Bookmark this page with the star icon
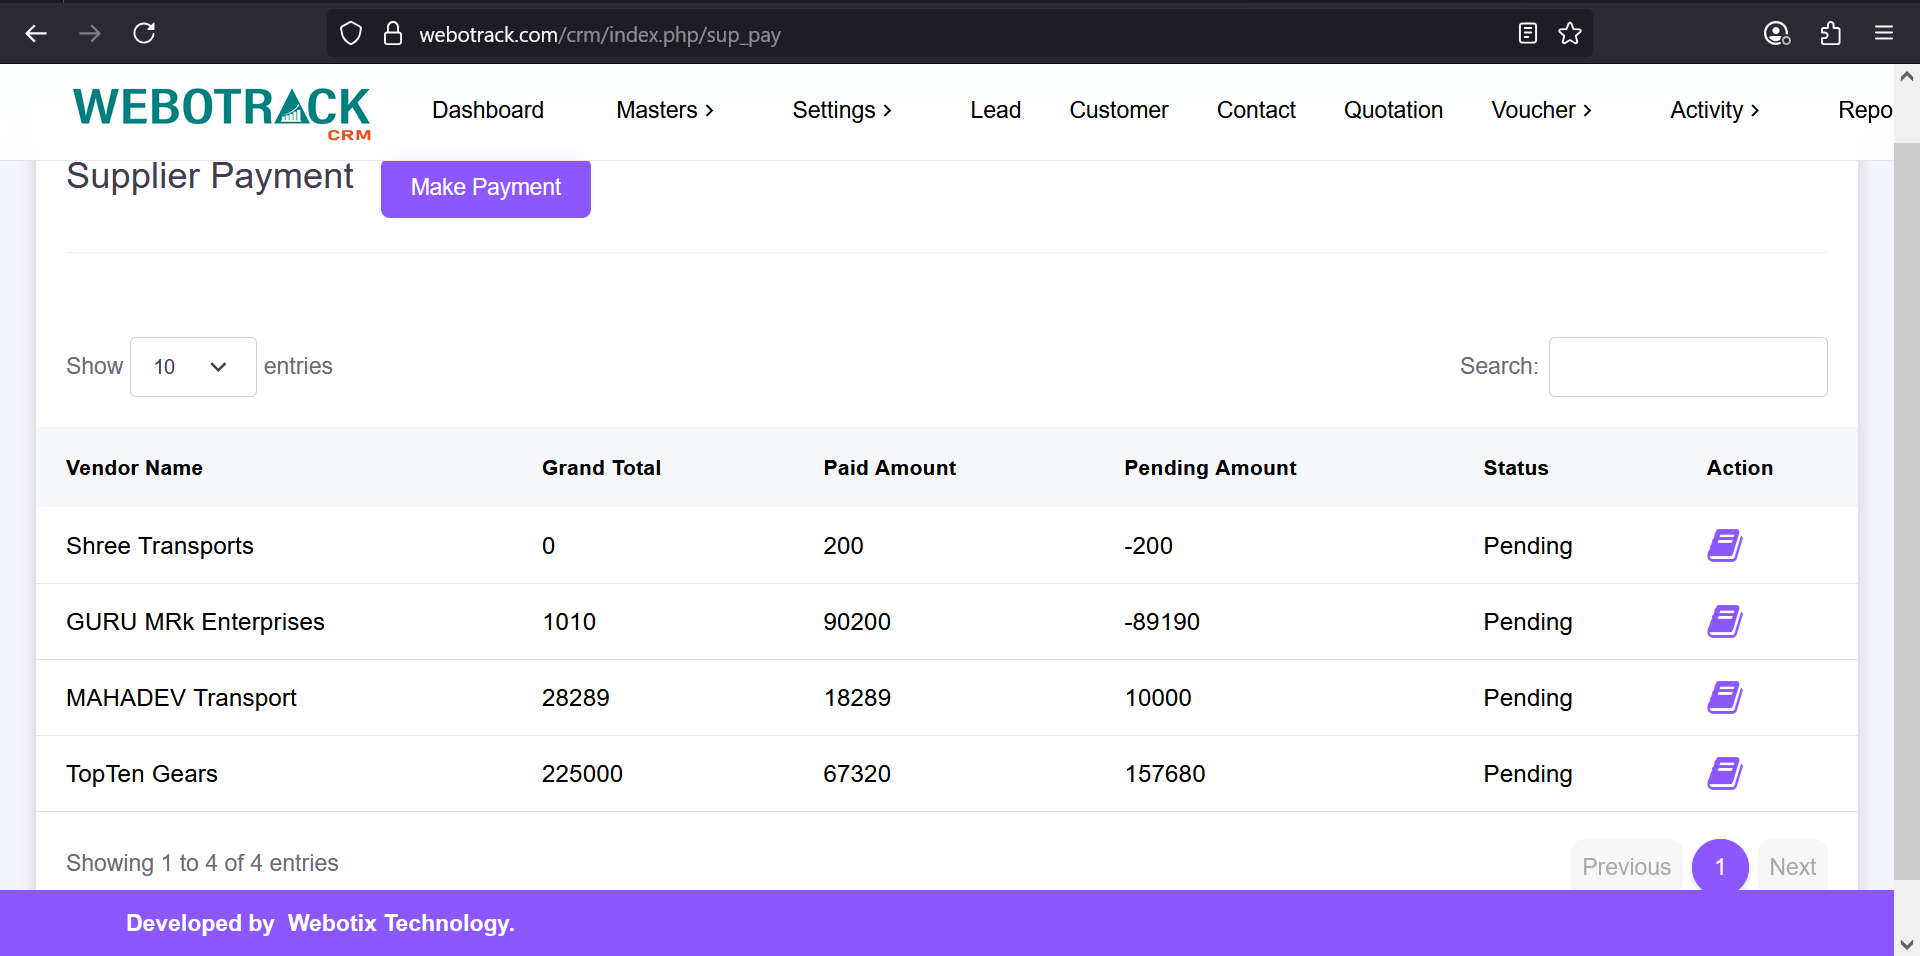Image resolution: width=1920 pixels, height=956 pixels. [1570, 34]
